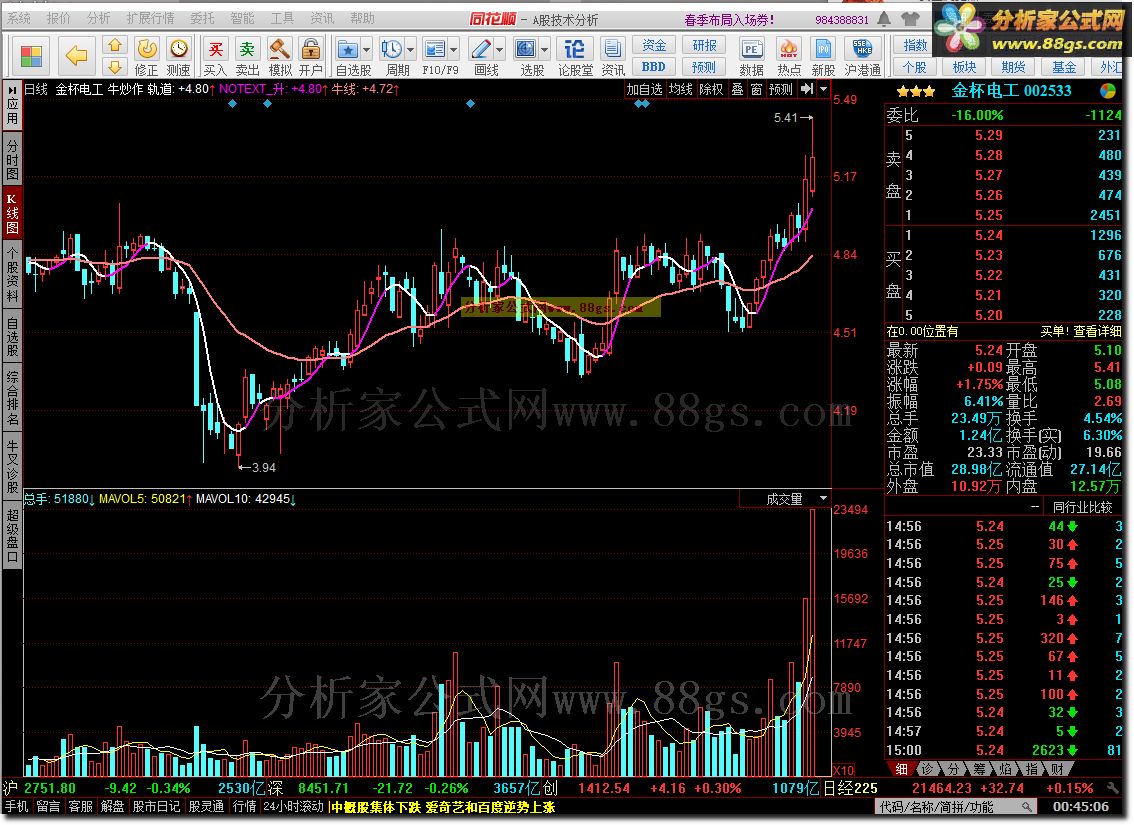Toggle the 叠 overlay button

click(x=737, y=89)
